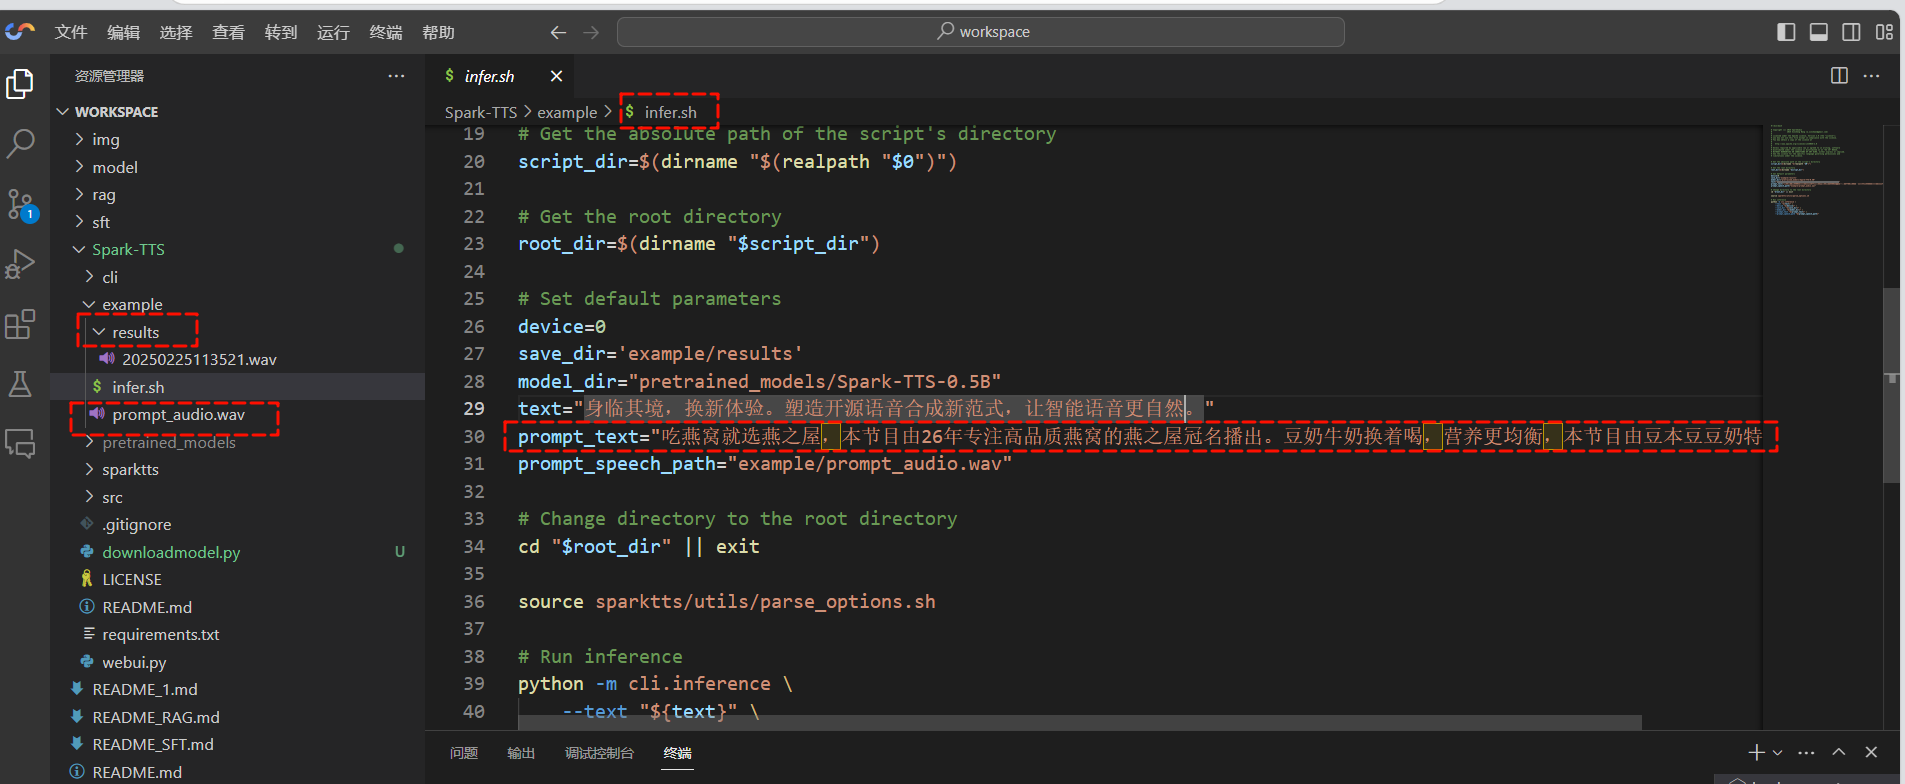Open the Explorer view in activity bar
Viewport: 1905px width, 784px height.
coord(20,84)
